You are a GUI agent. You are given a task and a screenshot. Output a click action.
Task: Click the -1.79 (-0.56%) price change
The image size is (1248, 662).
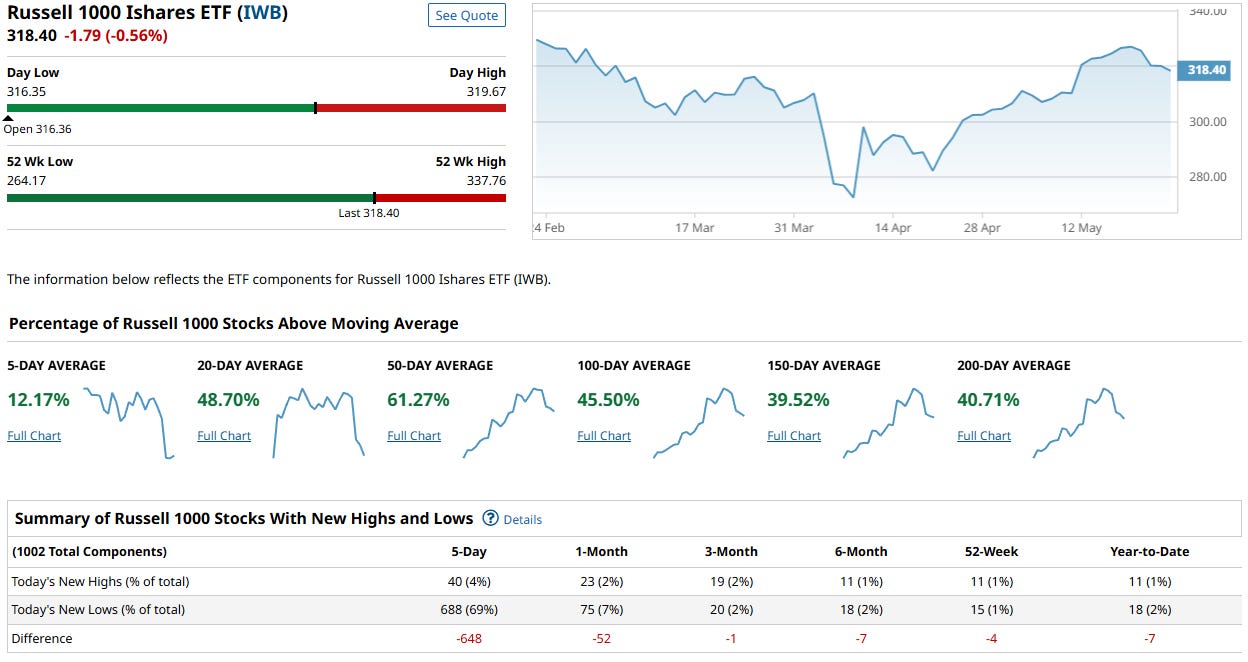pyautogui.click(x=116, y=36)
